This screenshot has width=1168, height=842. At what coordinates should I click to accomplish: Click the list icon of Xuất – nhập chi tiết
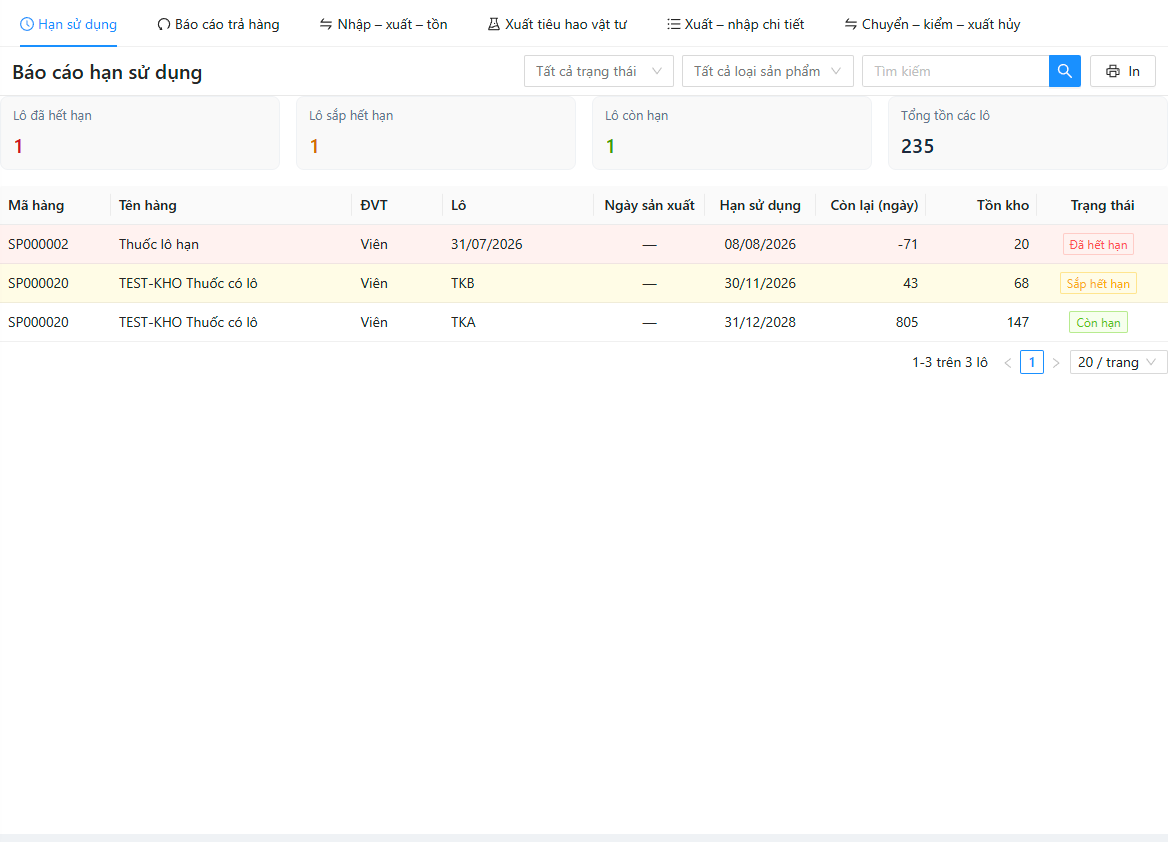(673, 25)
